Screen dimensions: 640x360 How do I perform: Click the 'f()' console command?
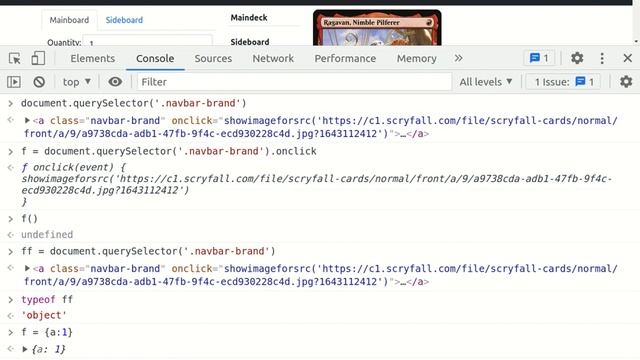click(x=29, y=219)
